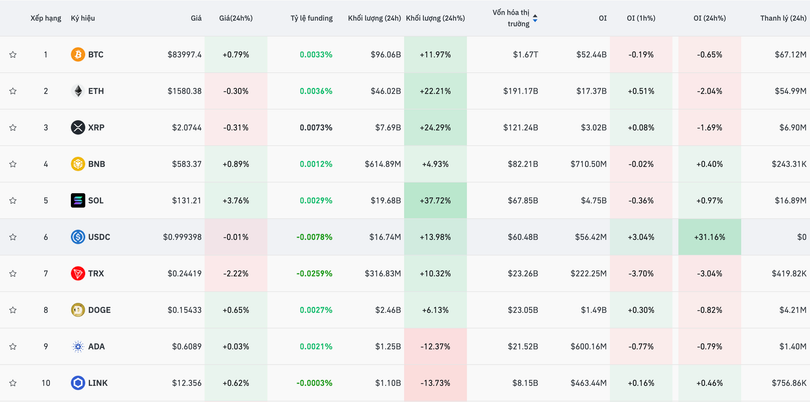Click the XRP coin icon
Image resolution: width=810 pixels, height=402 pixels.
point(78,128)
